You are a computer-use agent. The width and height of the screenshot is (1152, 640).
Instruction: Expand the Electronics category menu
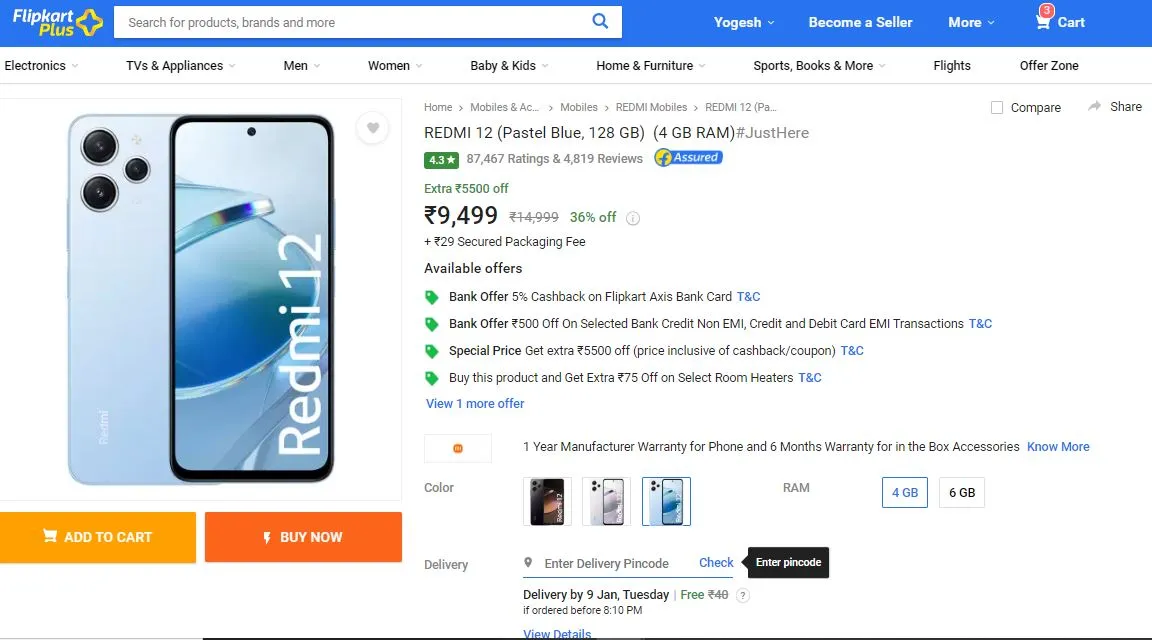pos(41,65)
